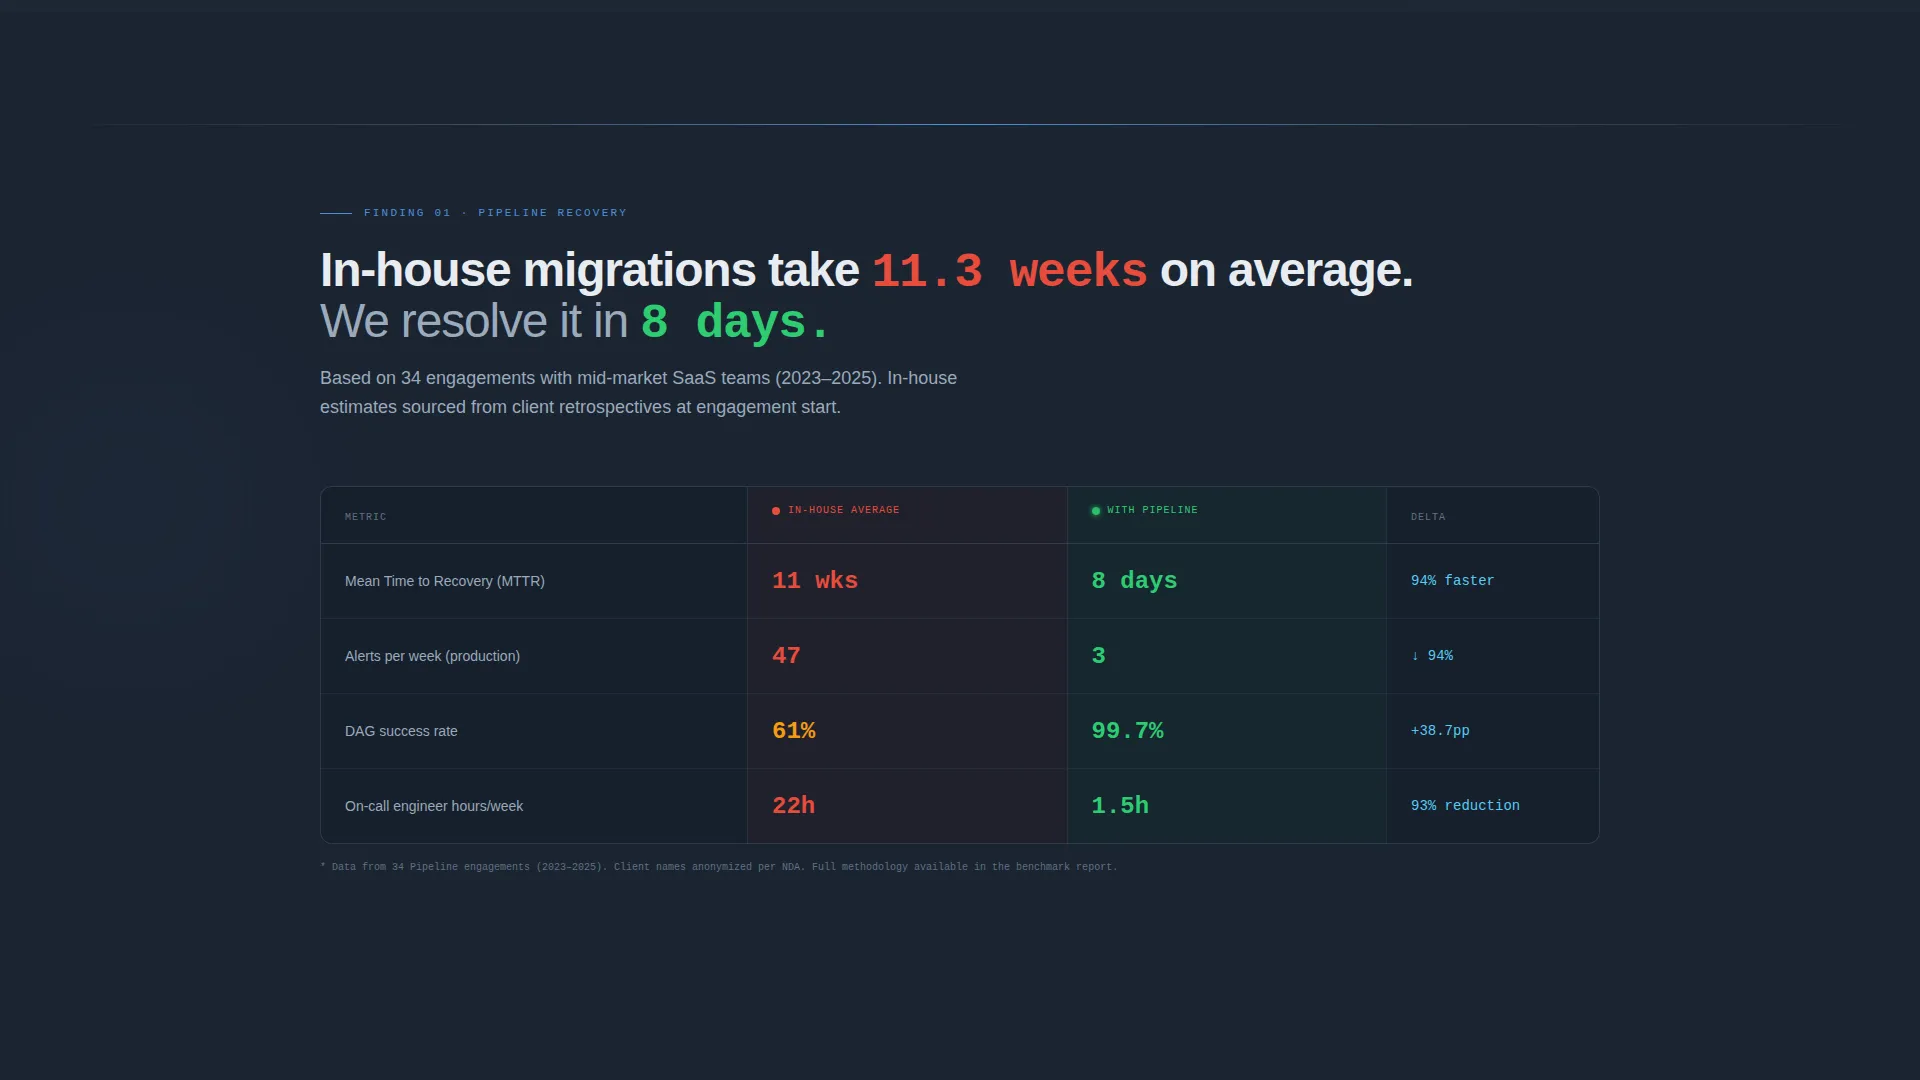This screenshot has height=1080, width=1920.
Task: Click the In-House Average column header
Action: [844, 510]
